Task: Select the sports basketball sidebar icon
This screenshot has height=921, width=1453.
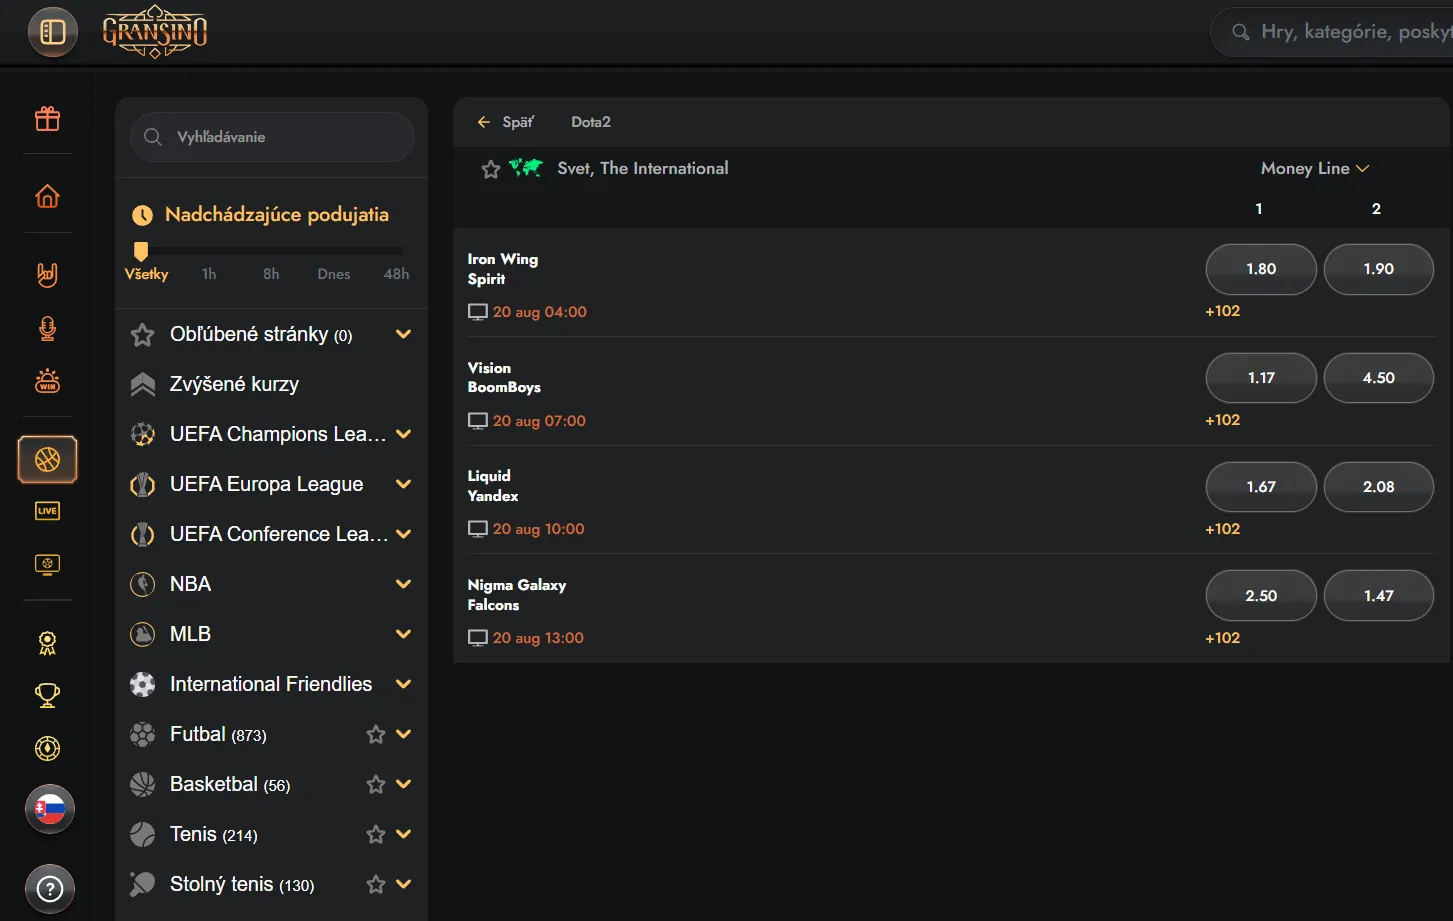Action: click(x=47, y=459)
